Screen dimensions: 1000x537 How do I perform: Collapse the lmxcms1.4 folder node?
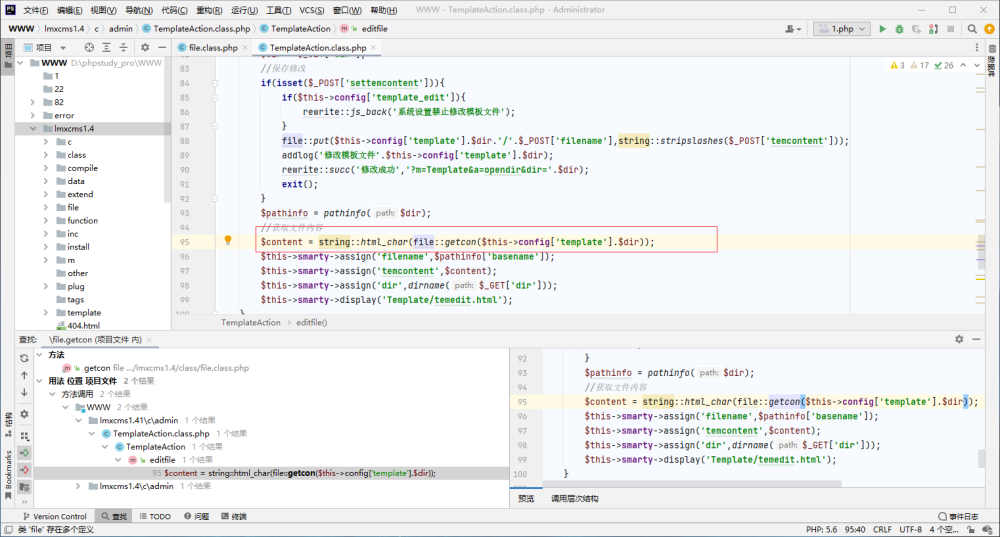click(x=33, y=128)
